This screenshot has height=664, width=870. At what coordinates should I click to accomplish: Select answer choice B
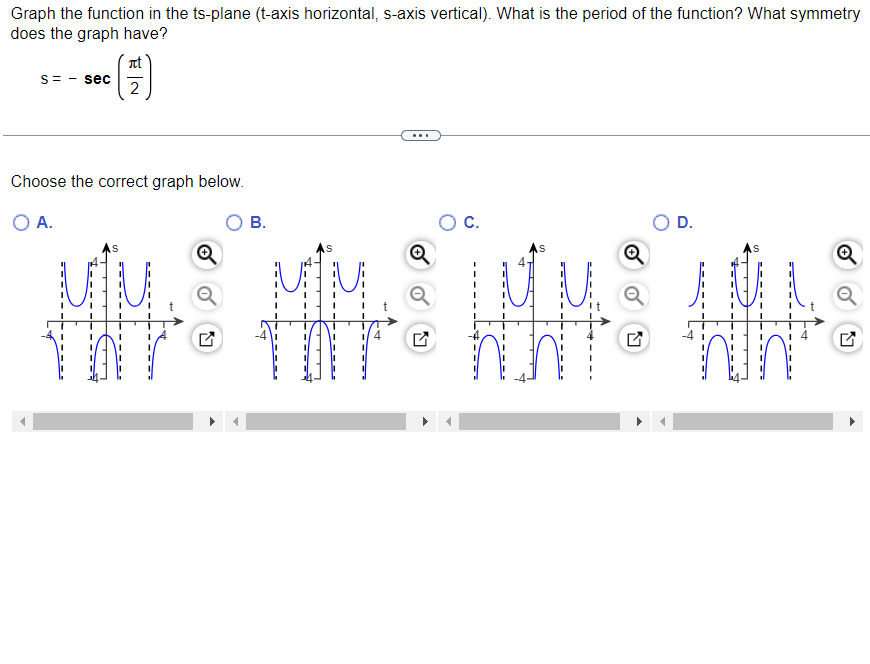233,222
